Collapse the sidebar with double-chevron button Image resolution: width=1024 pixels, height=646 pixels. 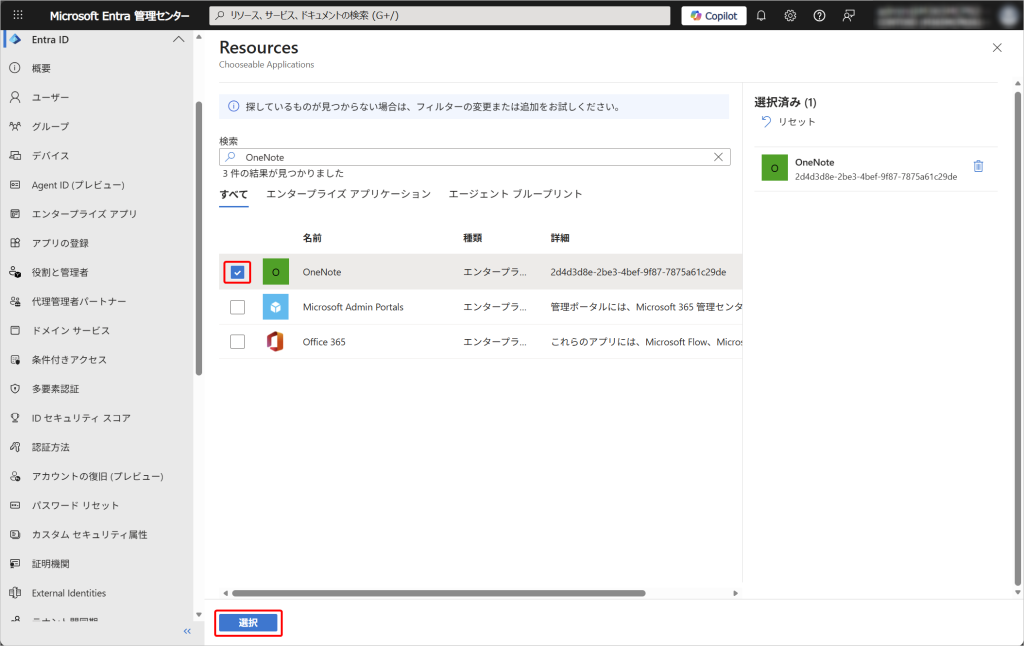click(x=187, y=631)
